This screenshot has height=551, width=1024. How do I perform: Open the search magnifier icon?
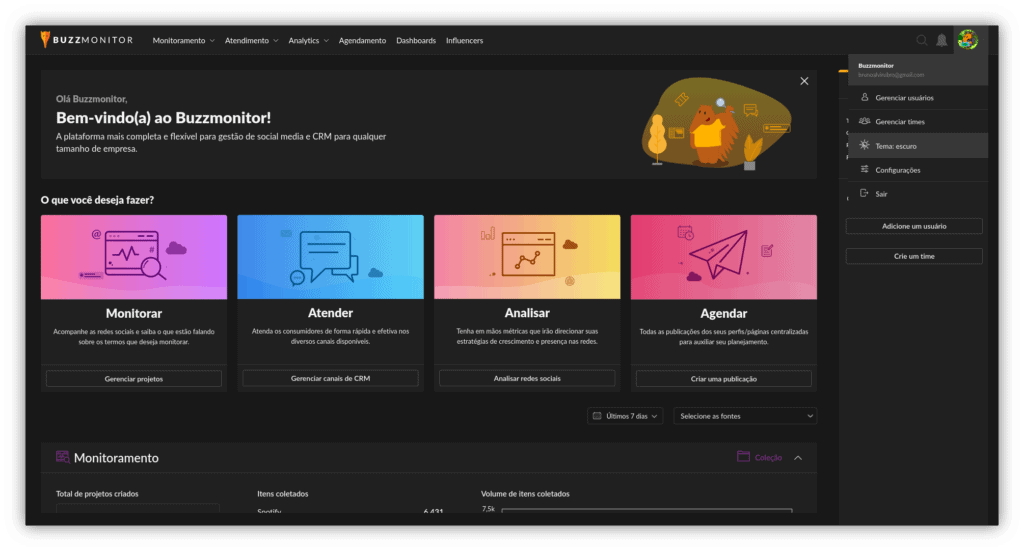(x=922, y=40)
